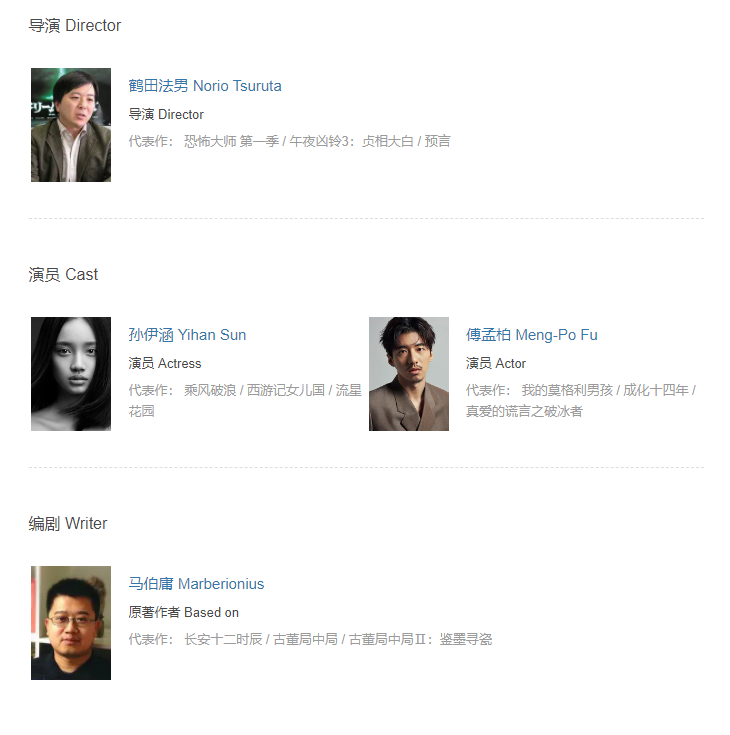This screenshot has width=730, height=735.
Task: Click 午夜凶铃3:贞相大白 in Tsuruta's works
Action: 351,141
